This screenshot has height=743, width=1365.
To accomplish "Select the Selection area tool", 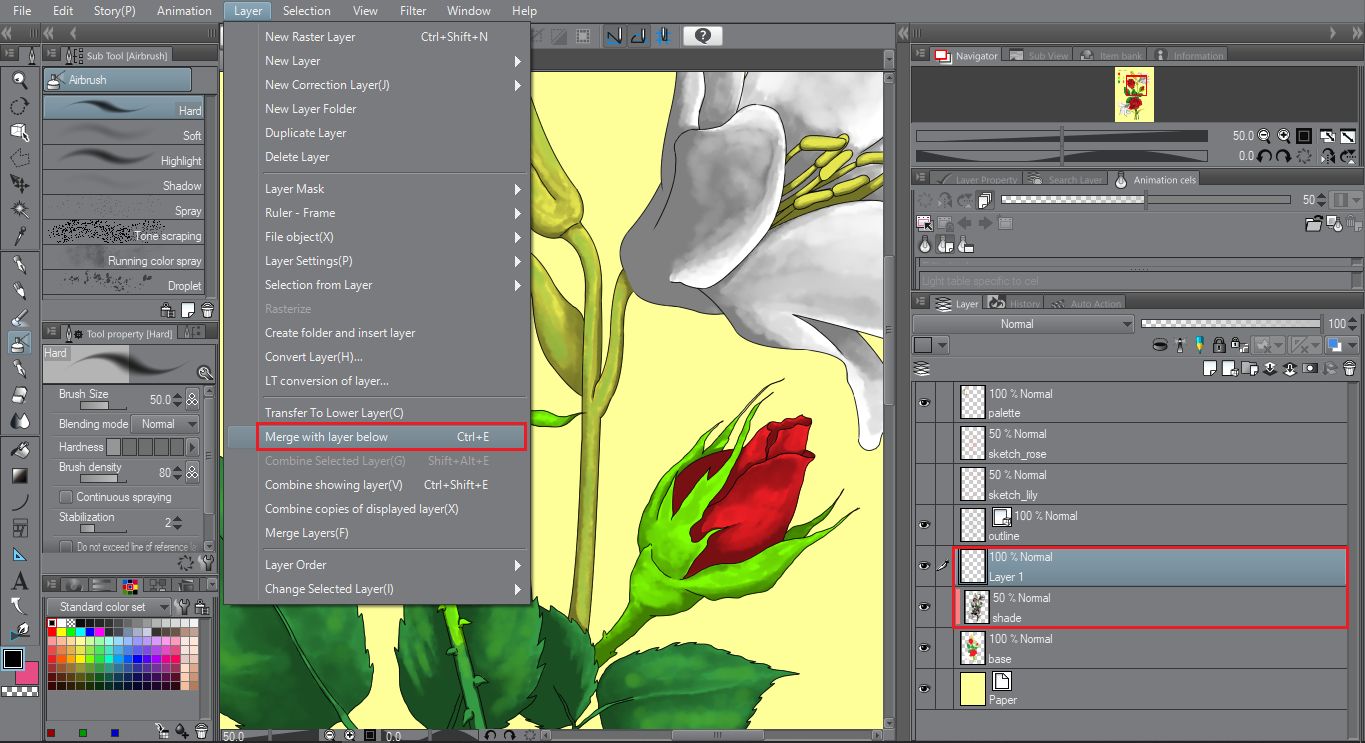I will tap(19, 158).
